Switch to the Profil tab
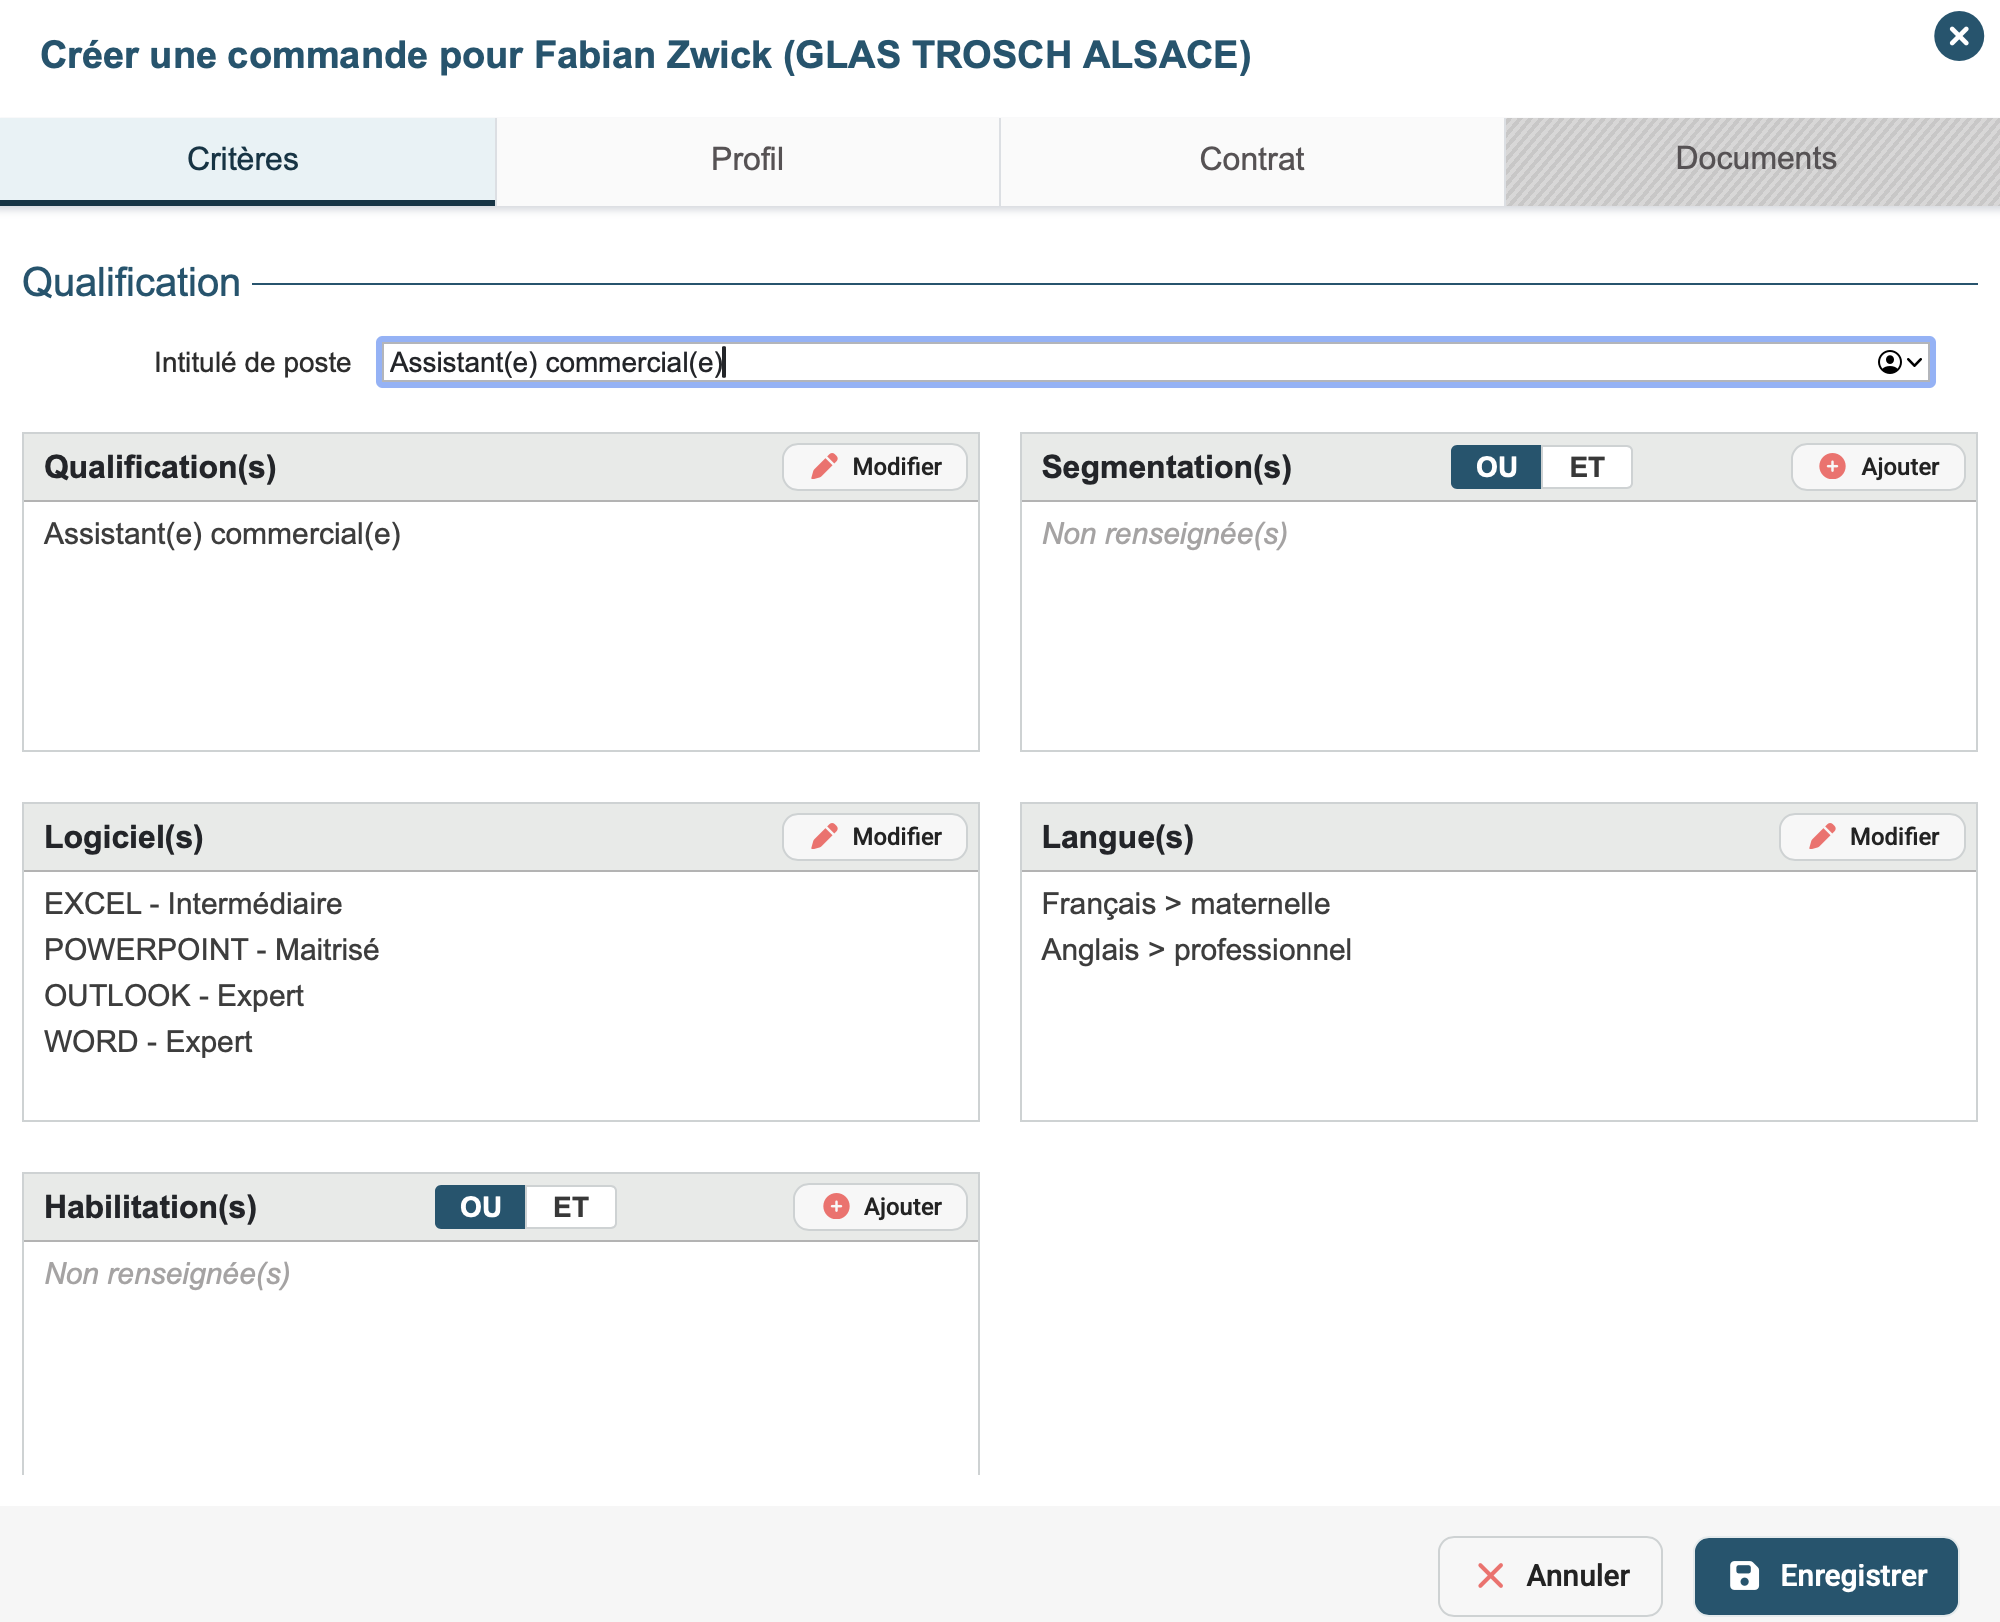Image resolution: width=2000 pixels, height=1622 pixels. [x=747, y=160]
